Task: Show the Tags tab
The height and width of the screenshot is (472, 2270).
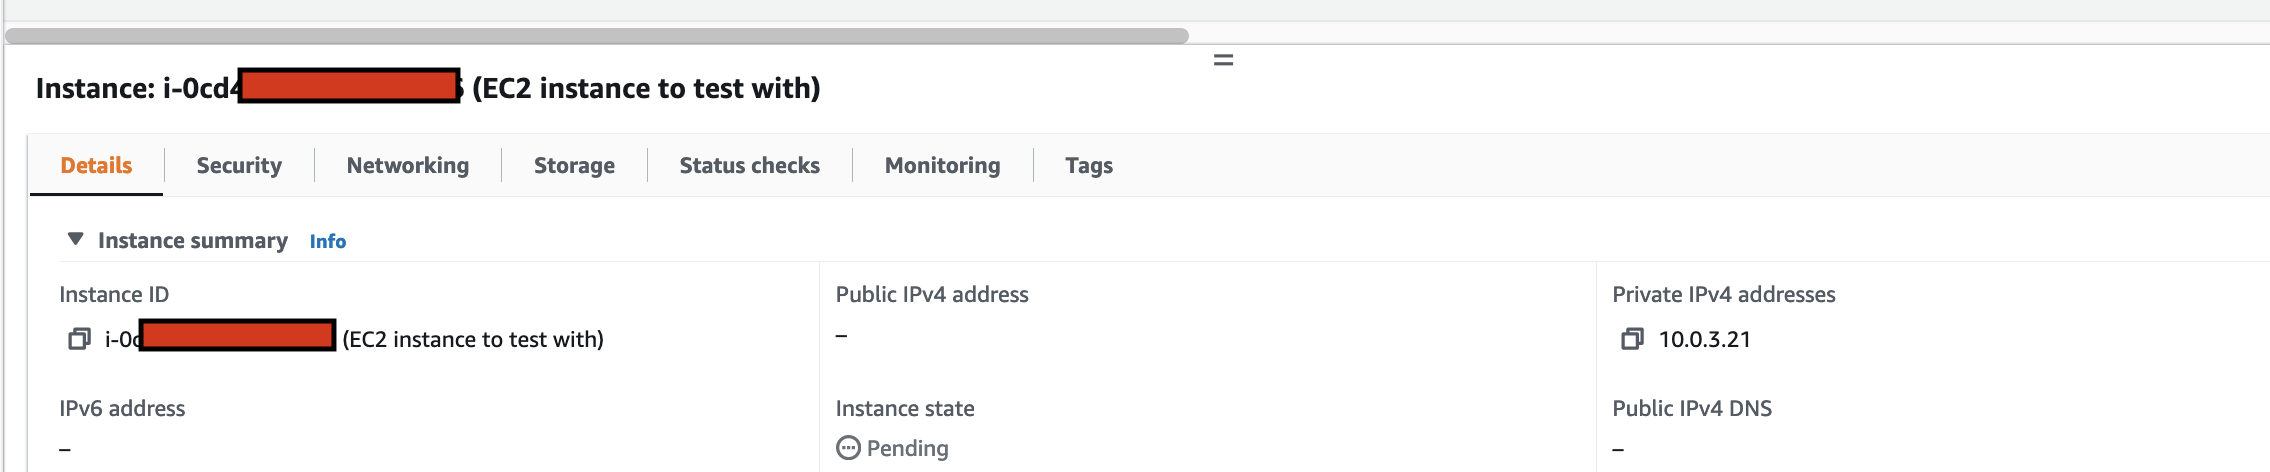Action: click(x=1089, y=165)
